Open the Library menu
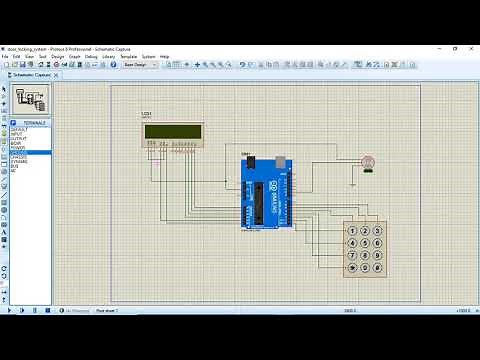Image resolution: width=480 pixels, height=360 pixels. [108, 57]
